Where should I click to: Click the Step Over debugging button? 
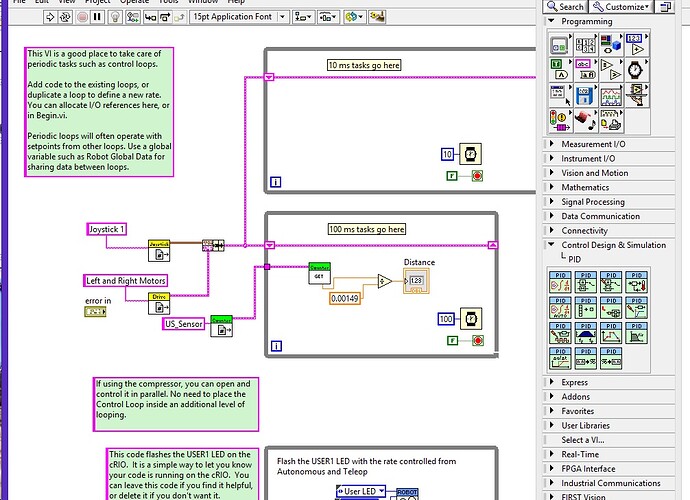click(x=165, y=17)
